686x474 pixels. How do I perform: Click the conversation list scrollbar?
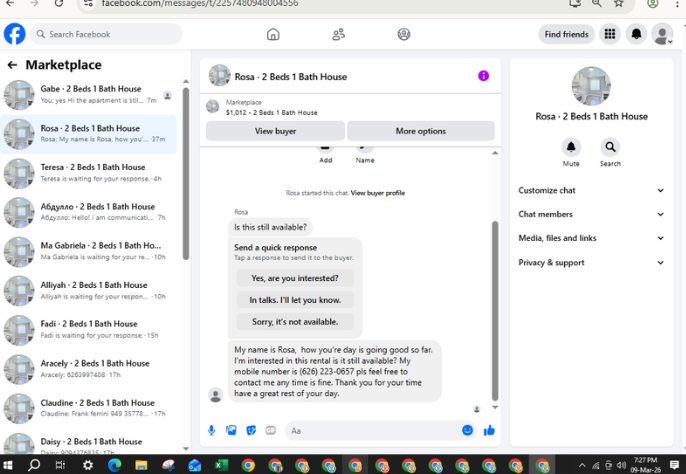(x=186, y=173)
